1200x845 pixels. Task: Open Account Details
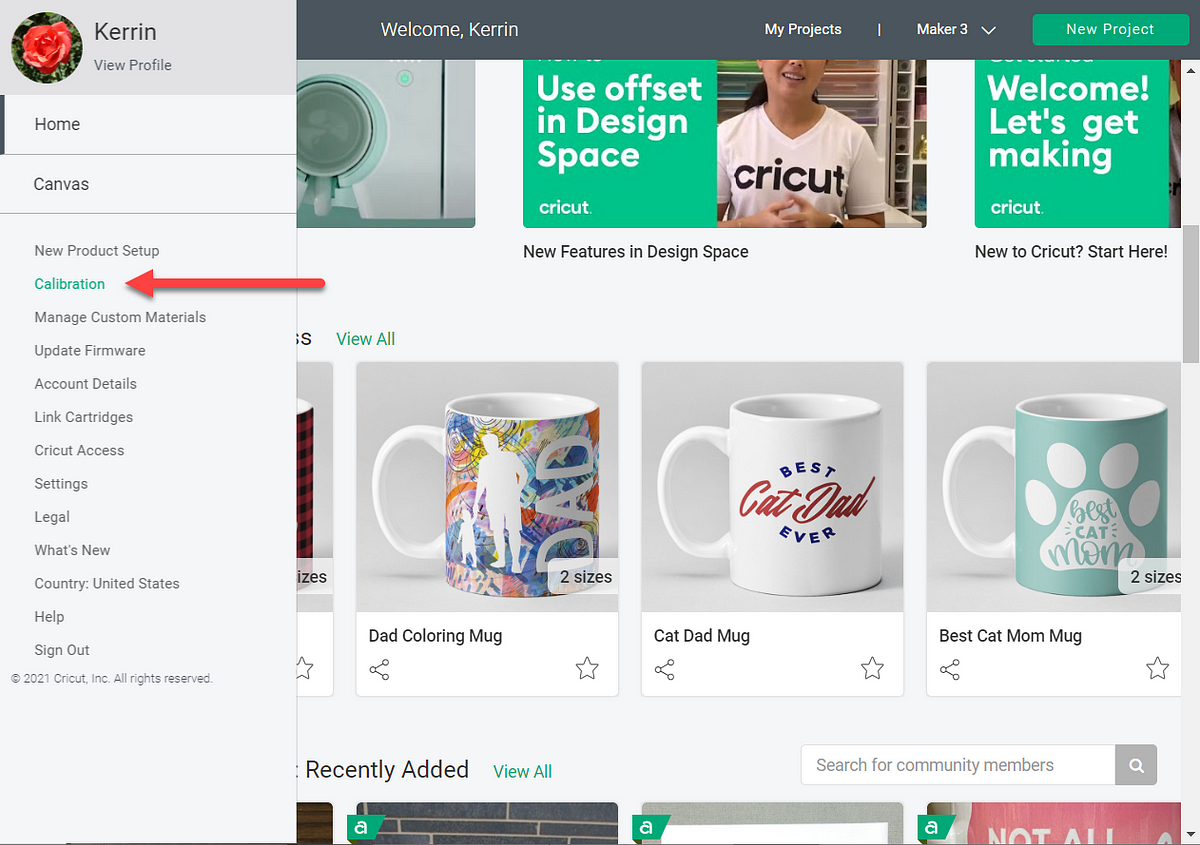click(86, 384)
